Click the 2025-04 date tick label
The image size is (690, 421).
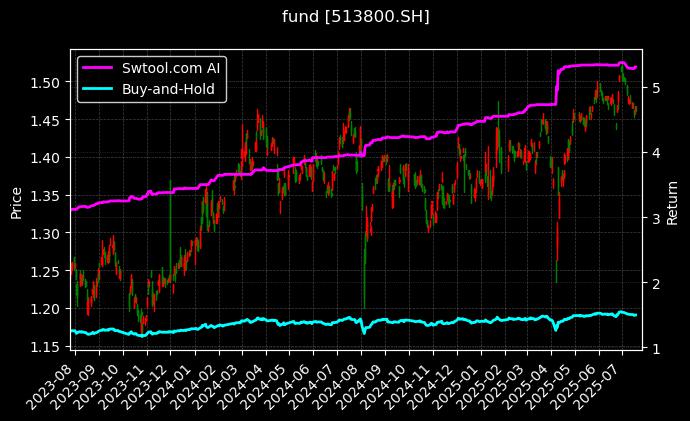coord(538,382)
